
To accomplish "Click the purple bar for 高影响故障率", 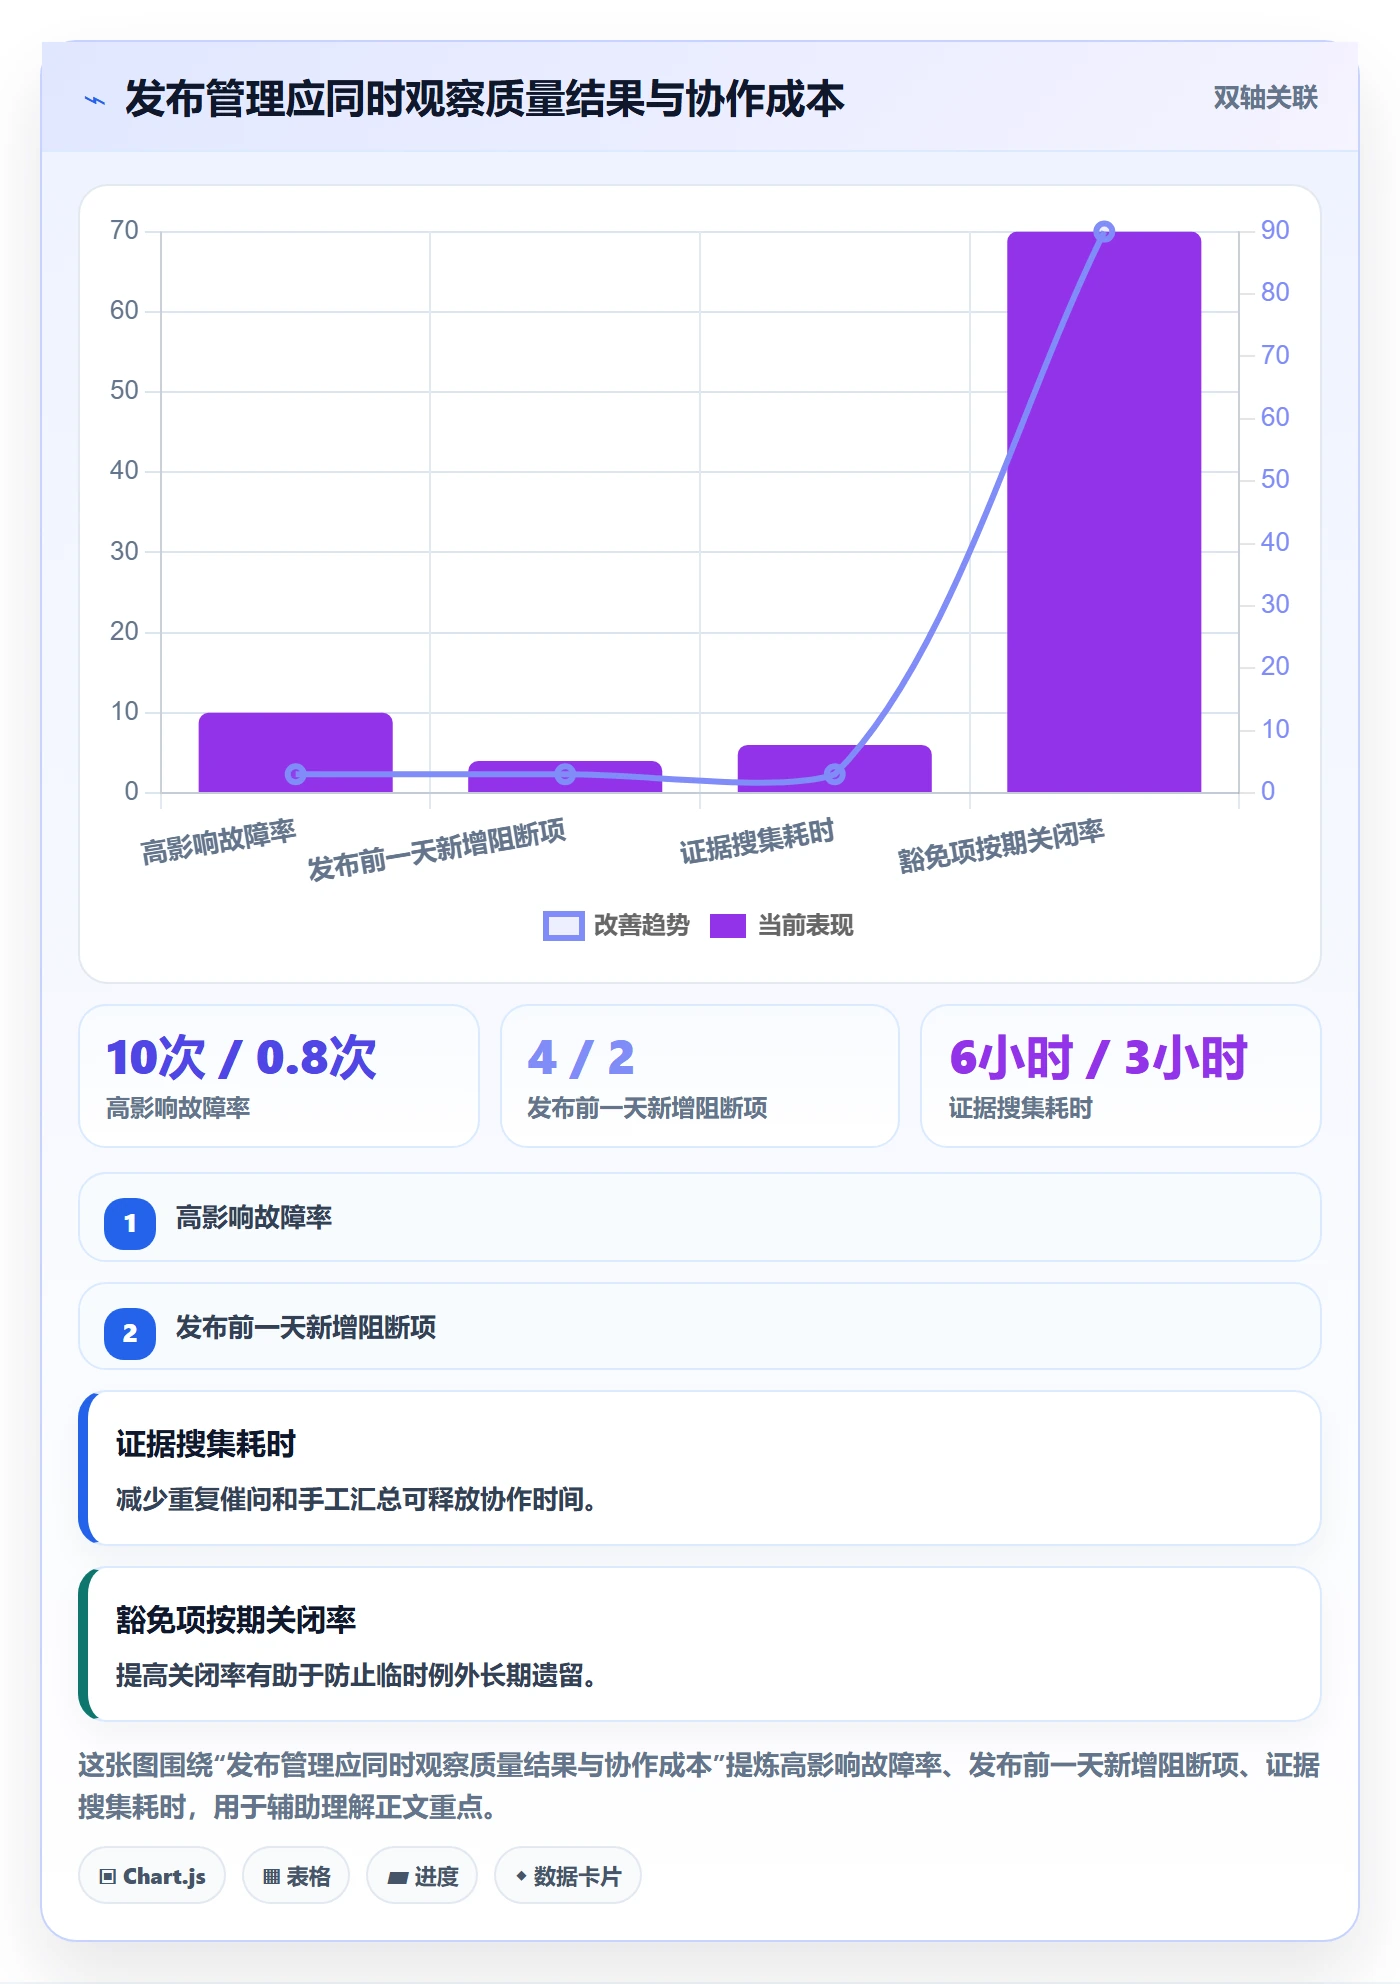I will tap(296, 752).
